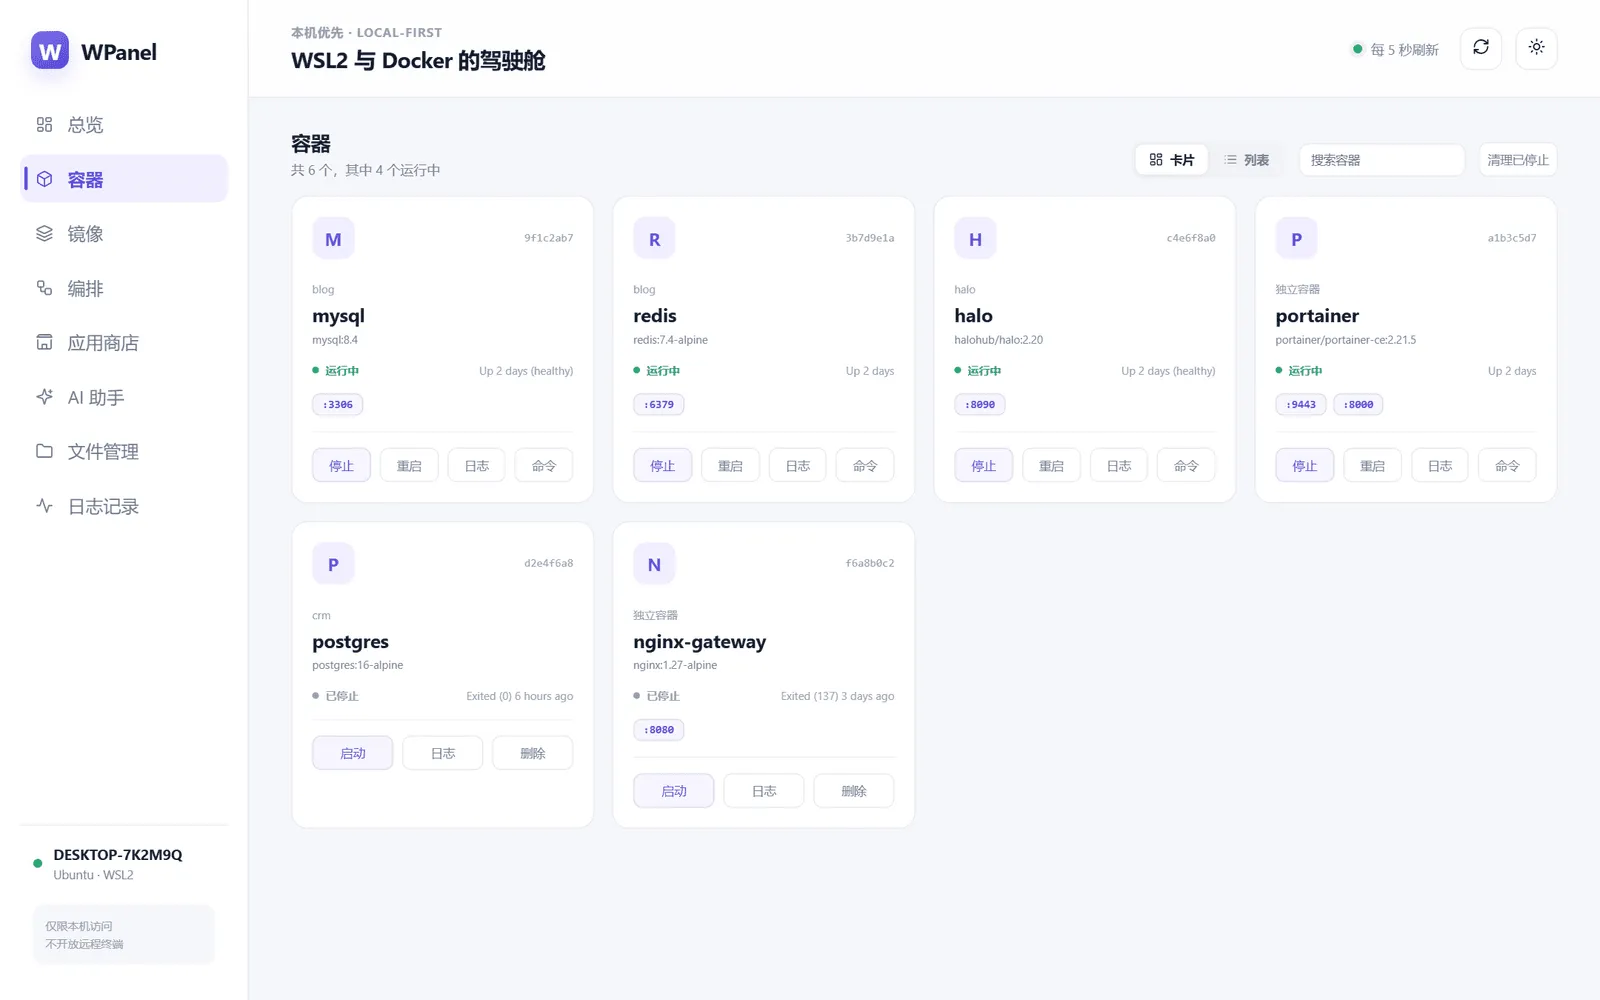Click the refresh icon in header
The height and width of the screenshot is (1000, 1600).
(x=1481, y=48)
